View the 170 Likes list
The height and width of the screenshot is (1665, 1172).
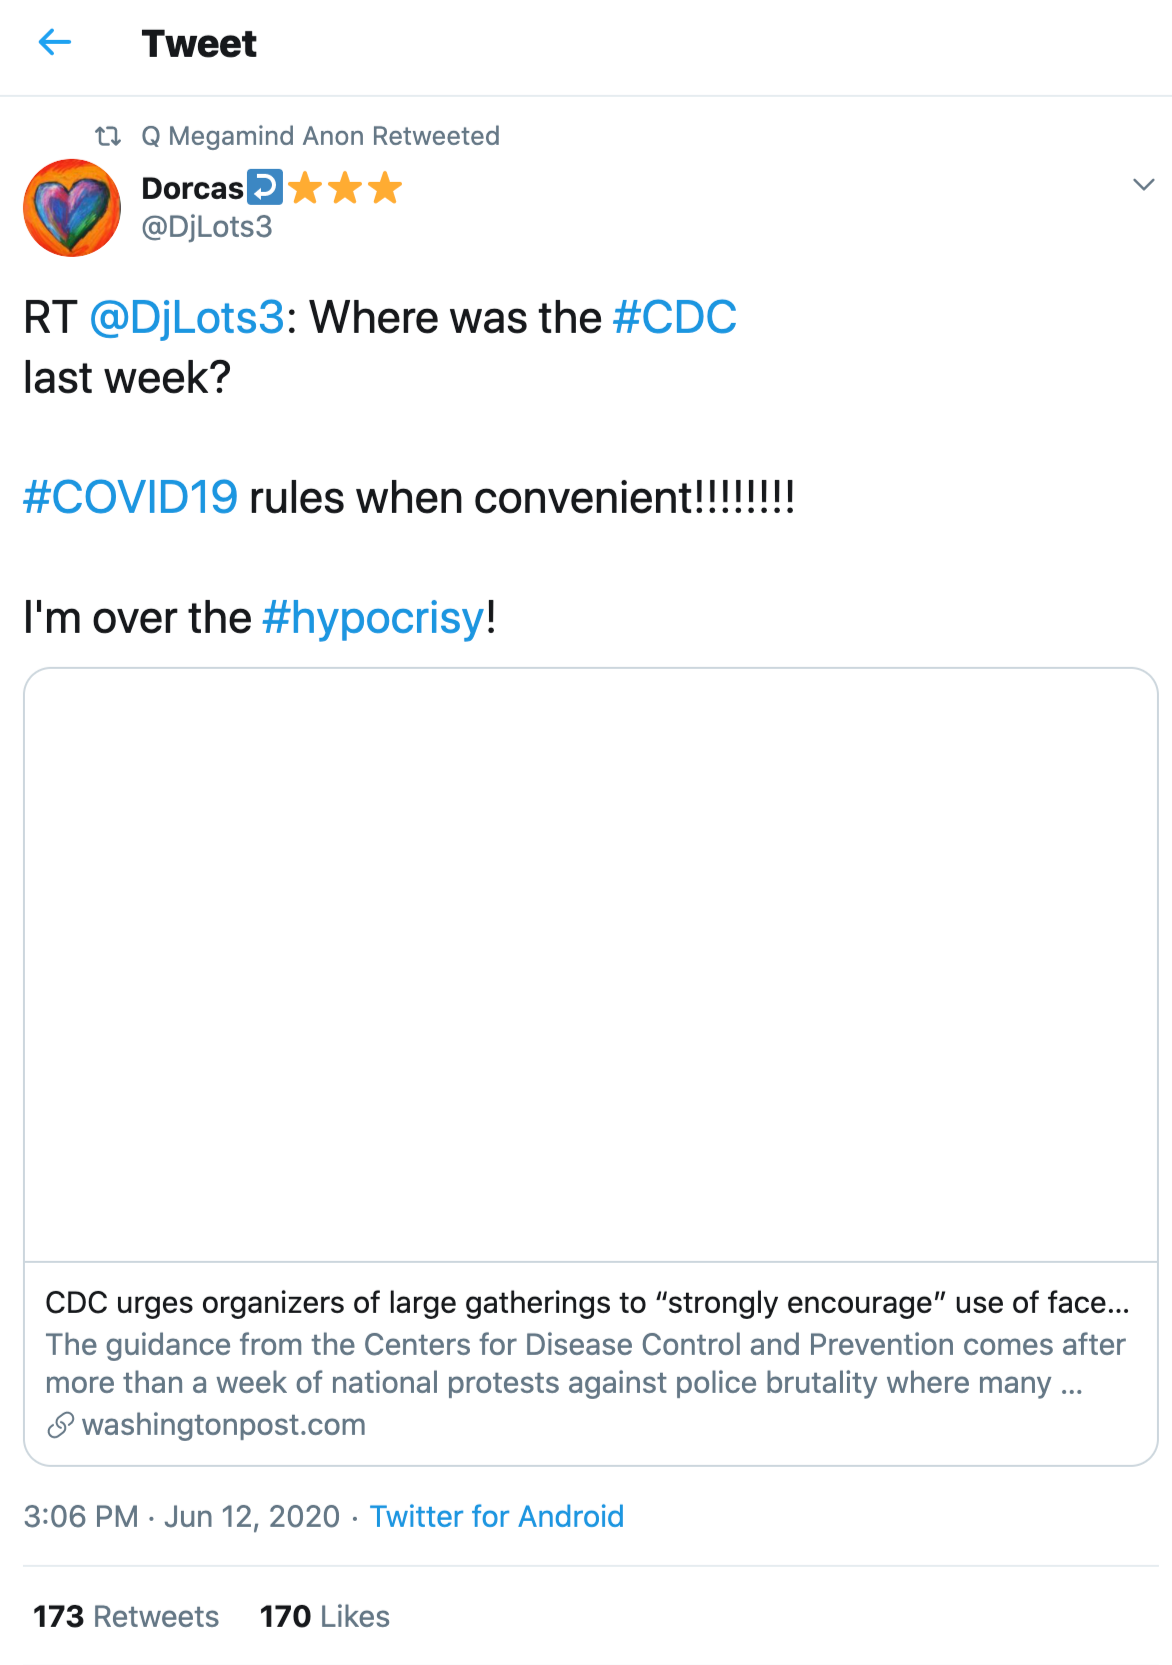click(325, 1617)
